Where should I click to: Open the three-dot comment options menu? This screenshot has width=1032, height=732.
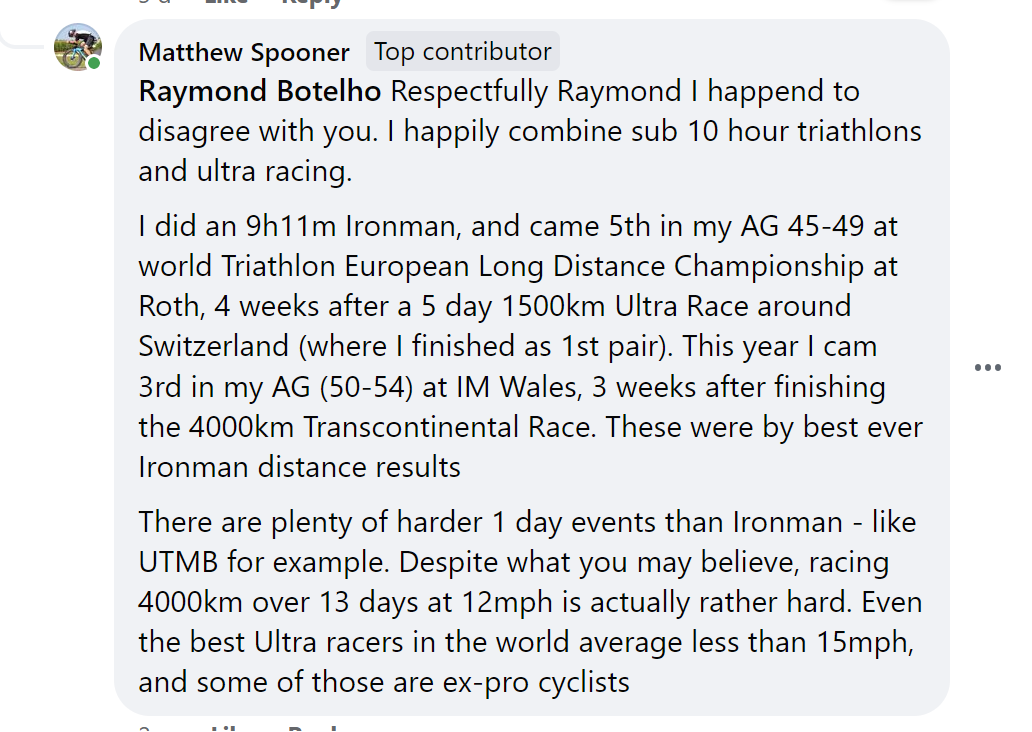click(987, 367)
